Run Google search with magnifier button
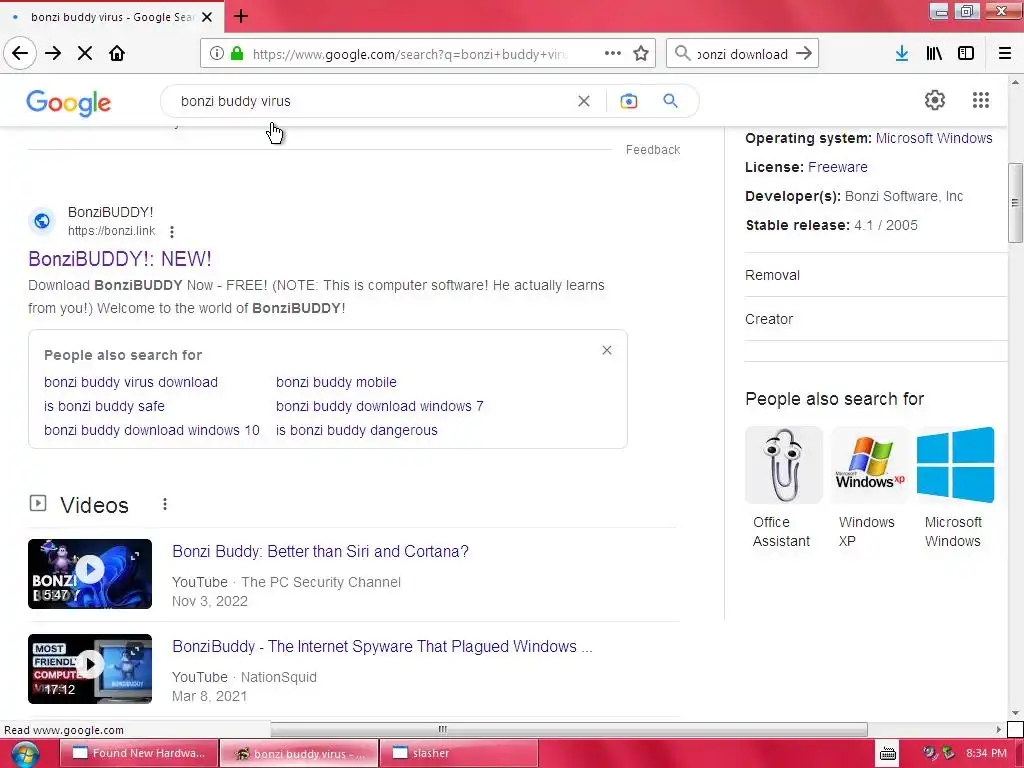The width and height of the screenshot is (1024, 768). [x=670, y=101]
